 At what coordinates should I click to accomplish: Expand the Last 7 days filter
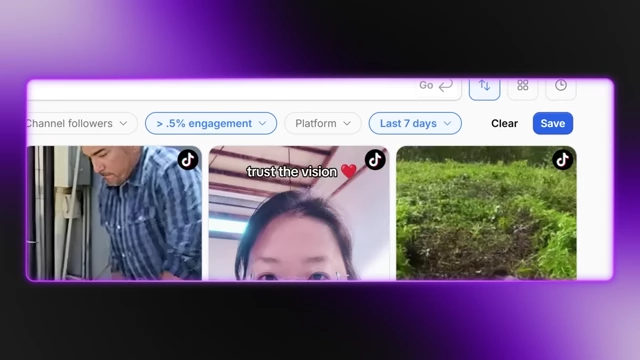(x=415, y=123)
